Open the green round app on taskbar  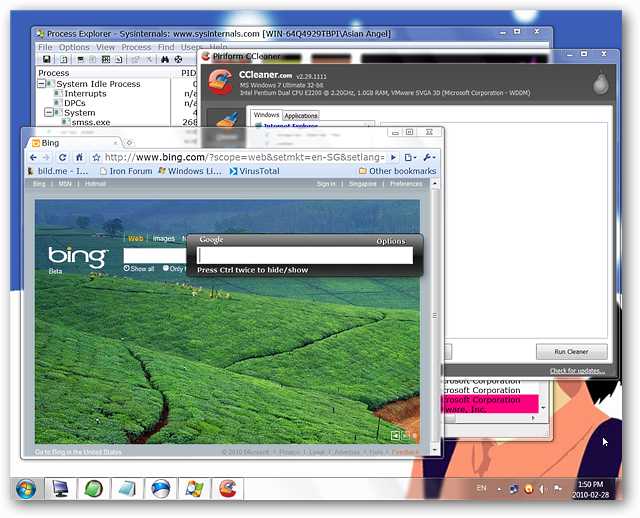[93, 489]
